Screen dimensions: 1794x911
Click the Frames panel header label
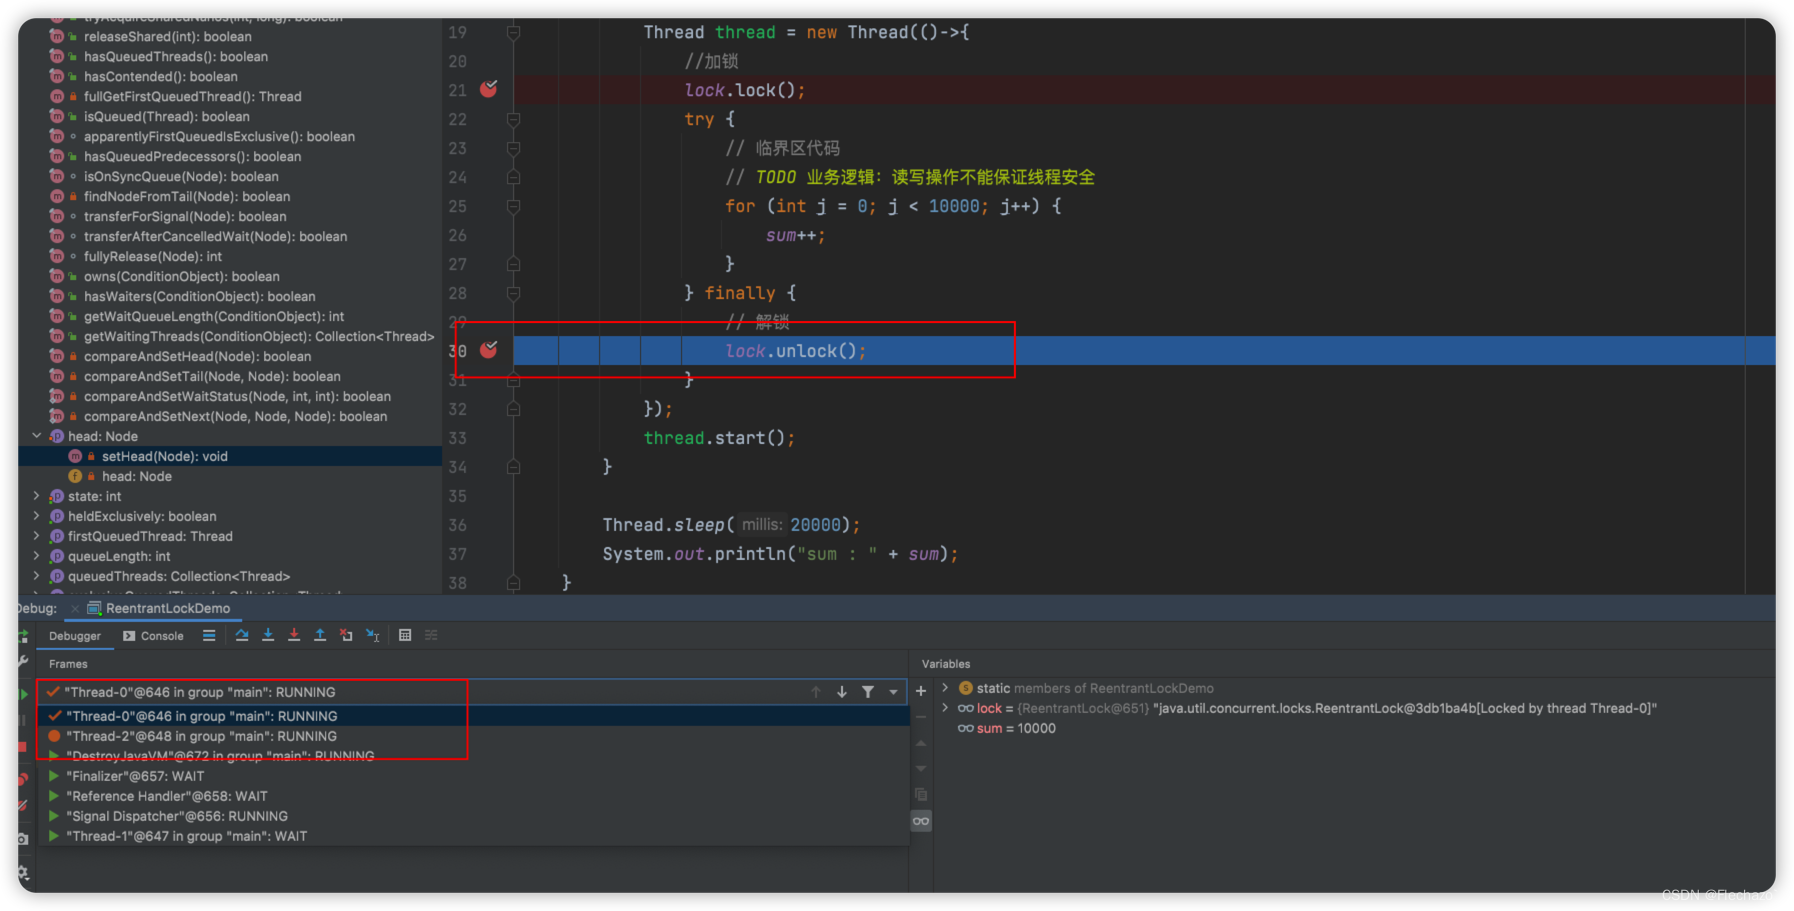tap(68, 664)
